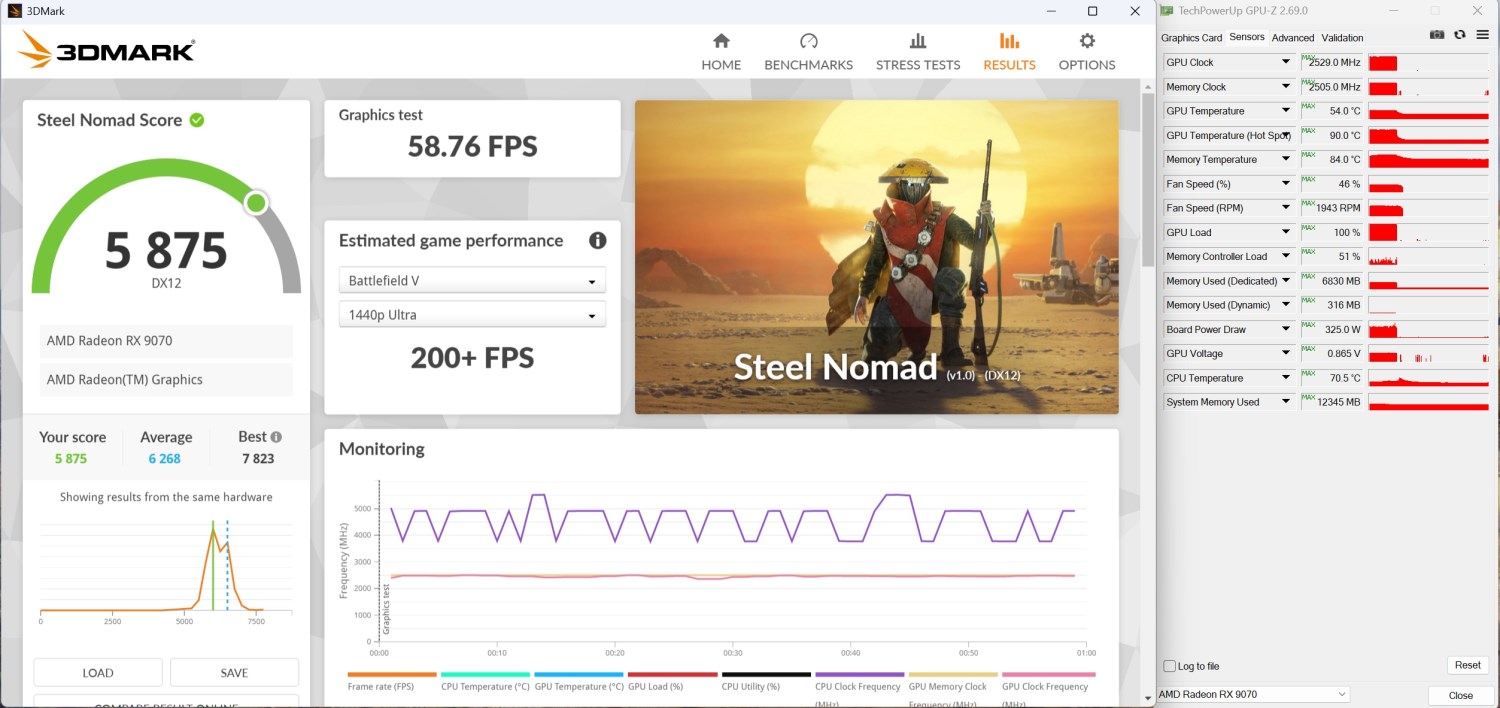The image size is (1500, 708).
Task: Click the green validated checkmark by Steel Nomad Score
Action: pyautogui.click(x=197, y=120)
